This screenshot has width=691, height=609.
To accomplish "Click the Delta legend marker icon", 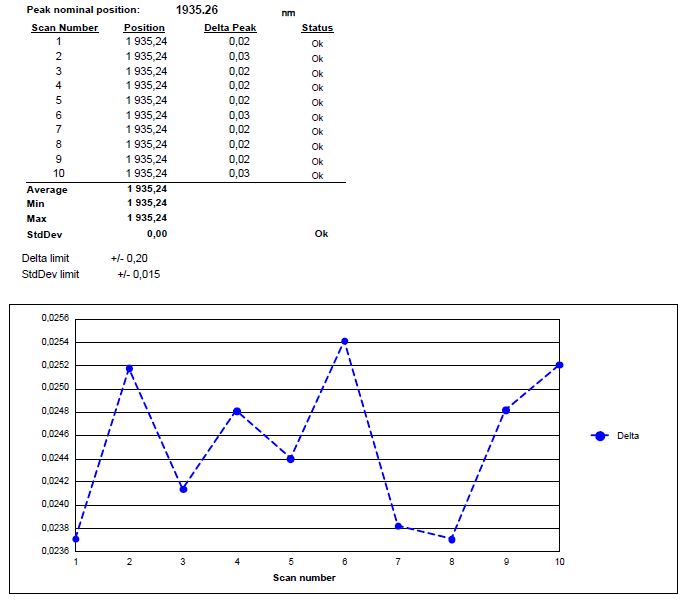I will [x=600, y=436].
